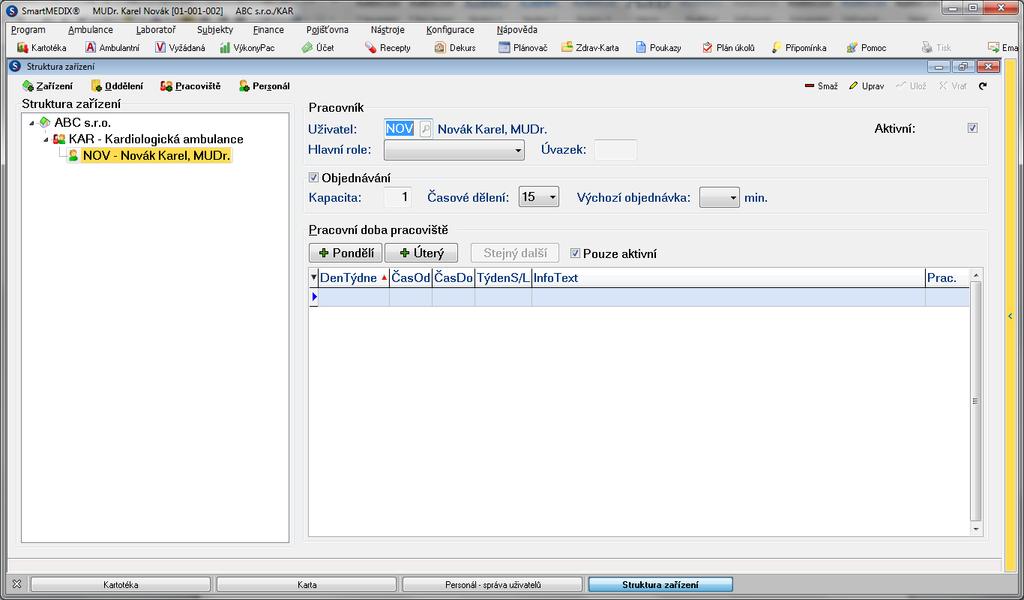Open the Pojišťovna menu
The height and width of the screenshot is (600, 1024).
[327, 29]
